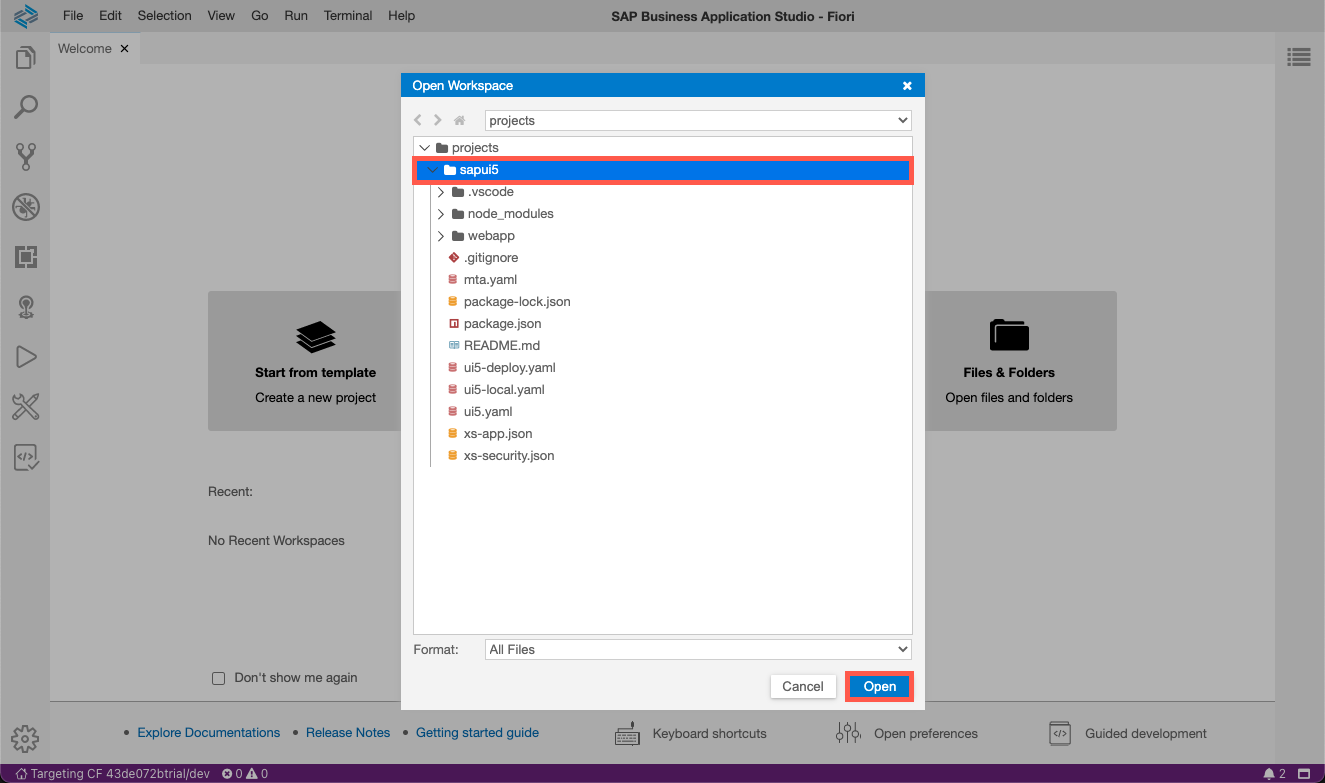Image resolution: width=1325 pixels, height=783 pixels.
Task: Click the Keyboard shortcuts icon
Action: [x=627, y=733]
